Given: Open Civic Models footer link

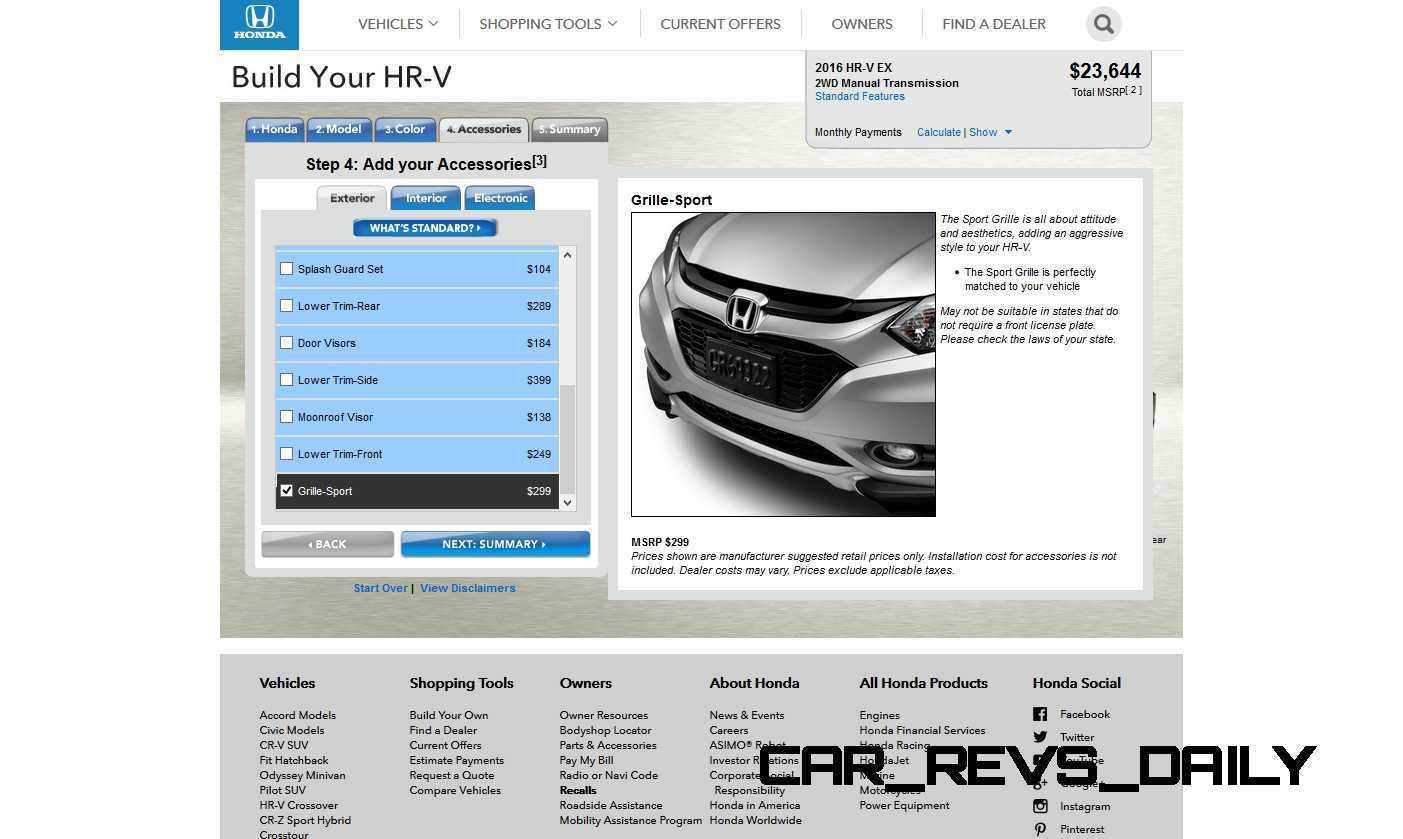Looking at the screenshot, I should point(292,730).
